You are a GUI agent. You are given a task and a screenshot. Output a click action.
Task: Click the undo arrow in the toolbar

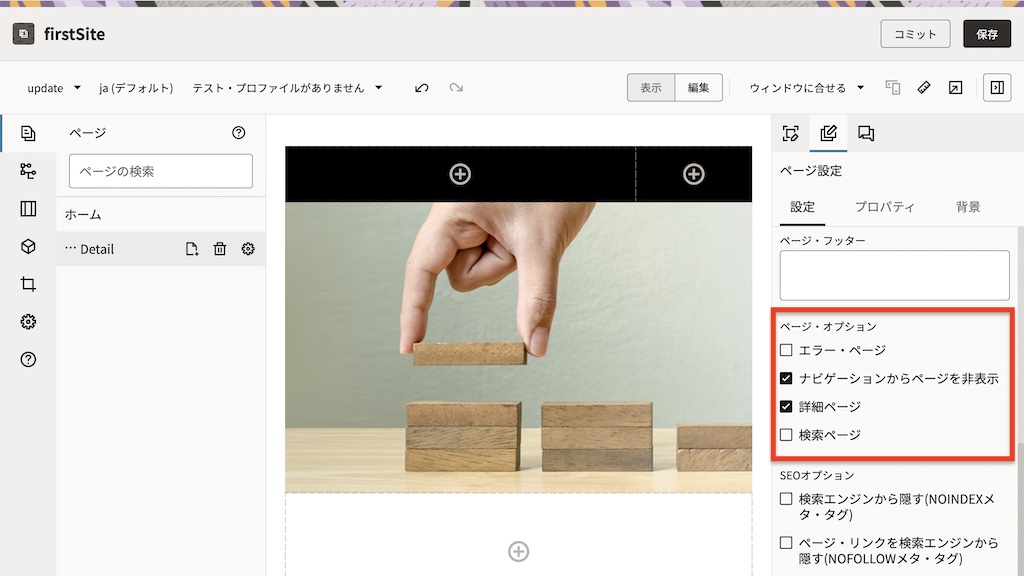[x=422, y=88]
